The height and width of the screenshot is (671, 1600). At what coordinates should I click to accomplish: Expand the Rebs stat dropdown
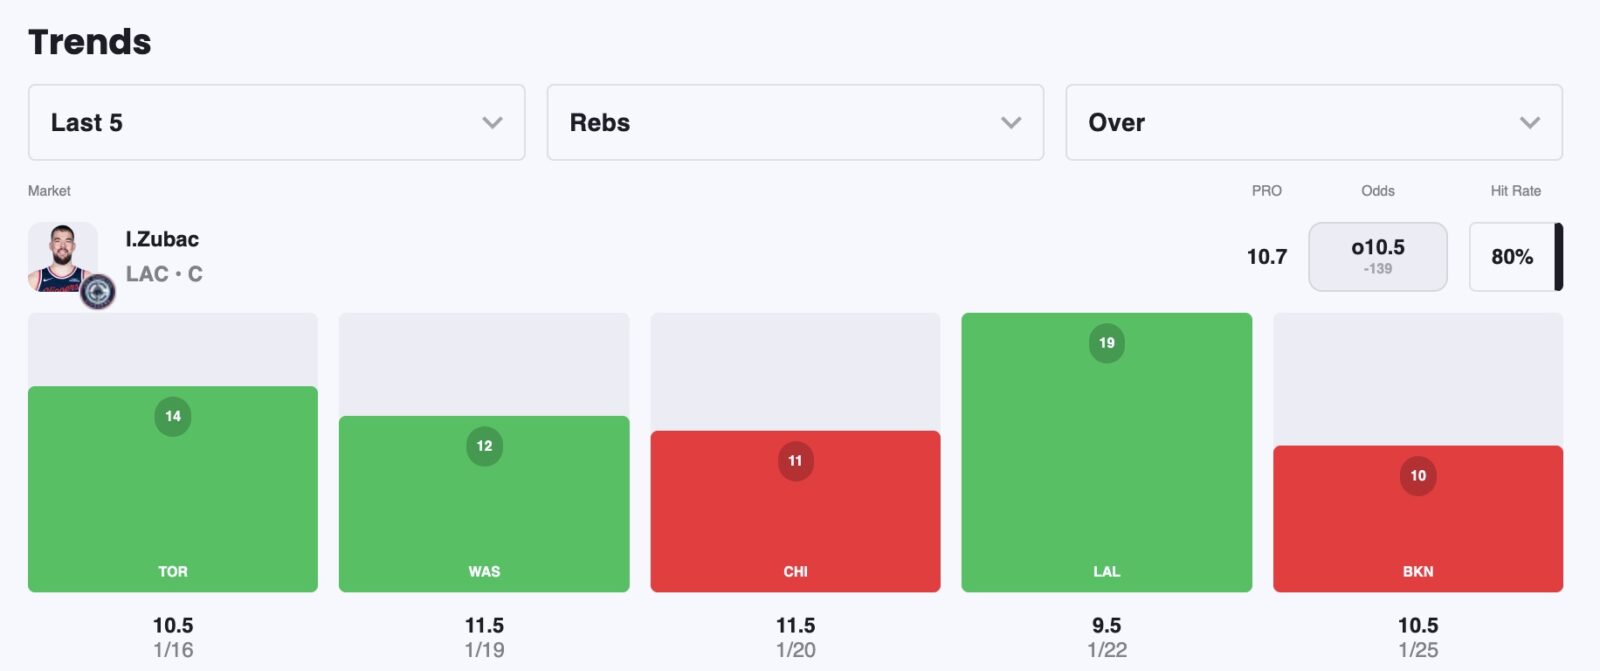795,122
